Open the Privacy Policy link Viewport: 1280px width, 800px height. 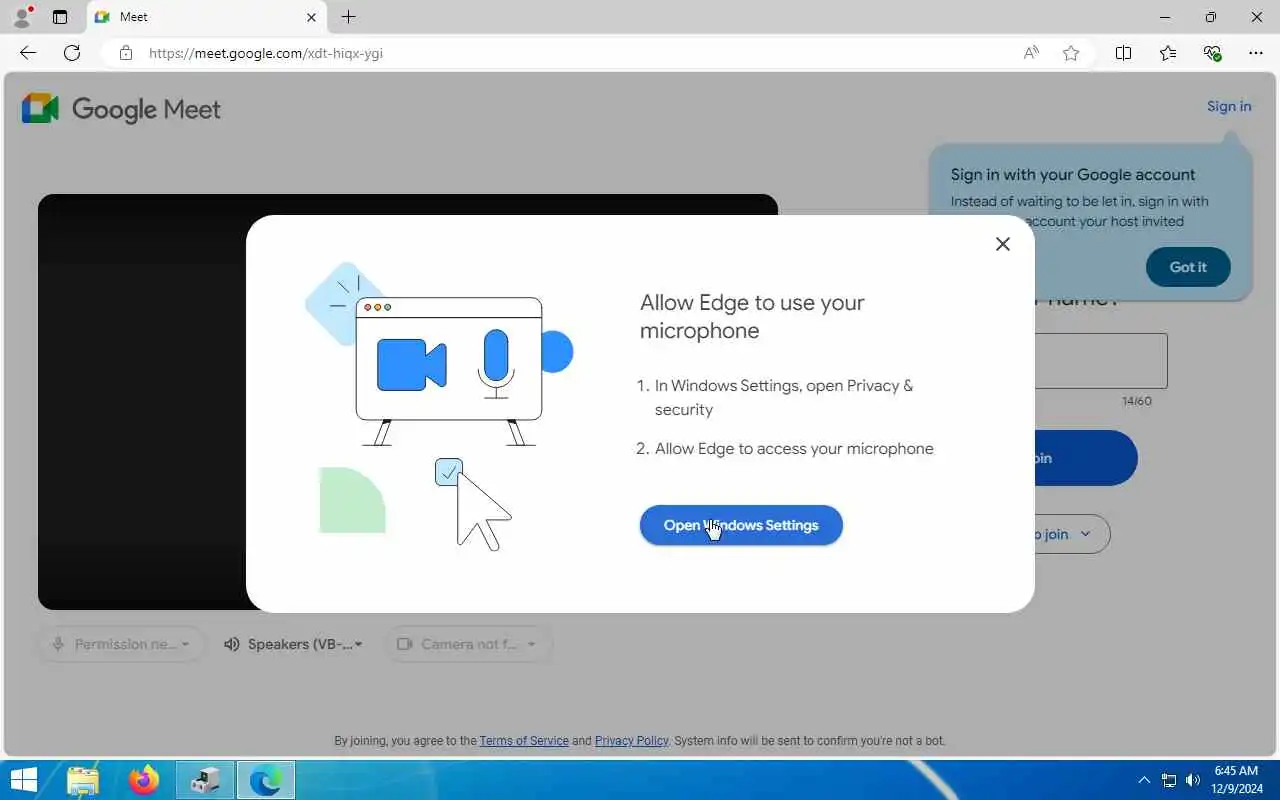click(631, 741)
